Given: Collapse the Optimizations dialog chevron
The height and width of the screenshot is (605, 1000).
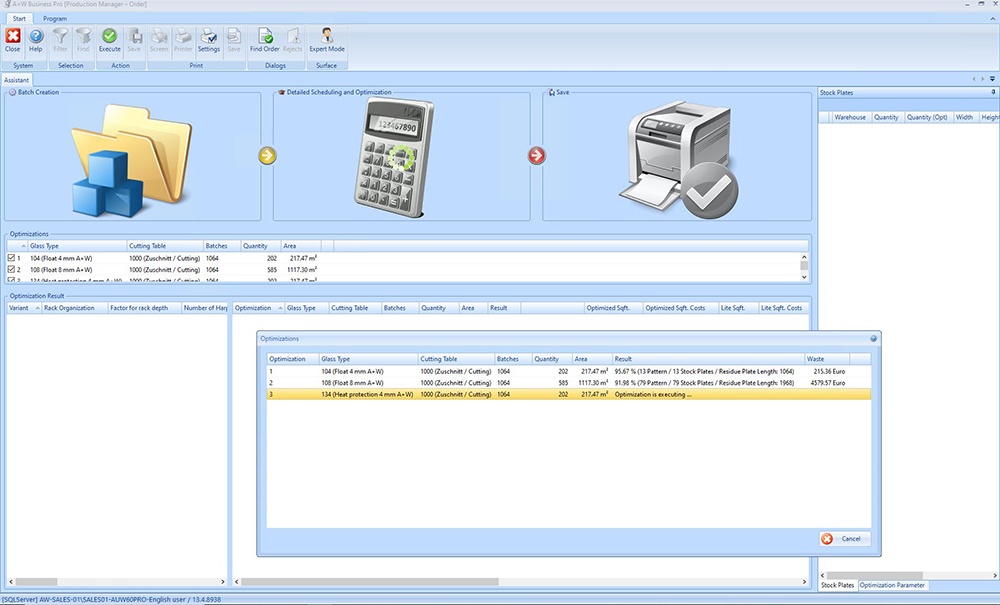Looking at the screenshot, I should [872, 339].
